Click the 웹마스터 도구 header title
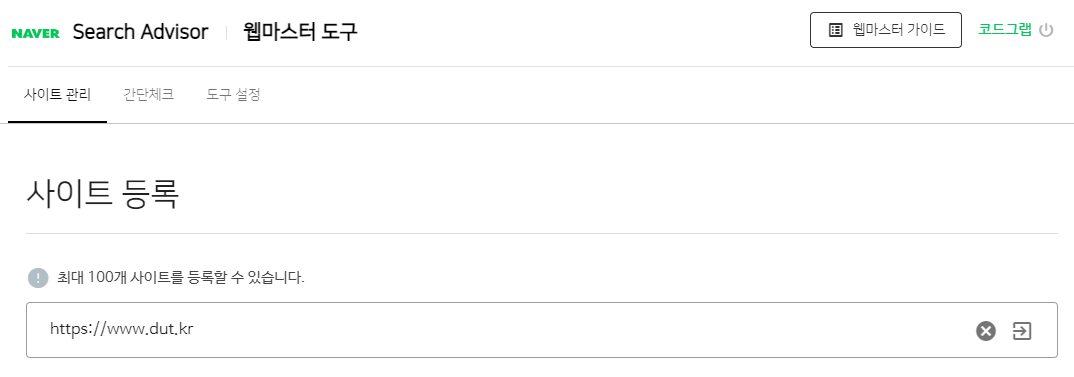Image resolution: width=1074 pixels, height=377 pixels. tap(300, 32)
